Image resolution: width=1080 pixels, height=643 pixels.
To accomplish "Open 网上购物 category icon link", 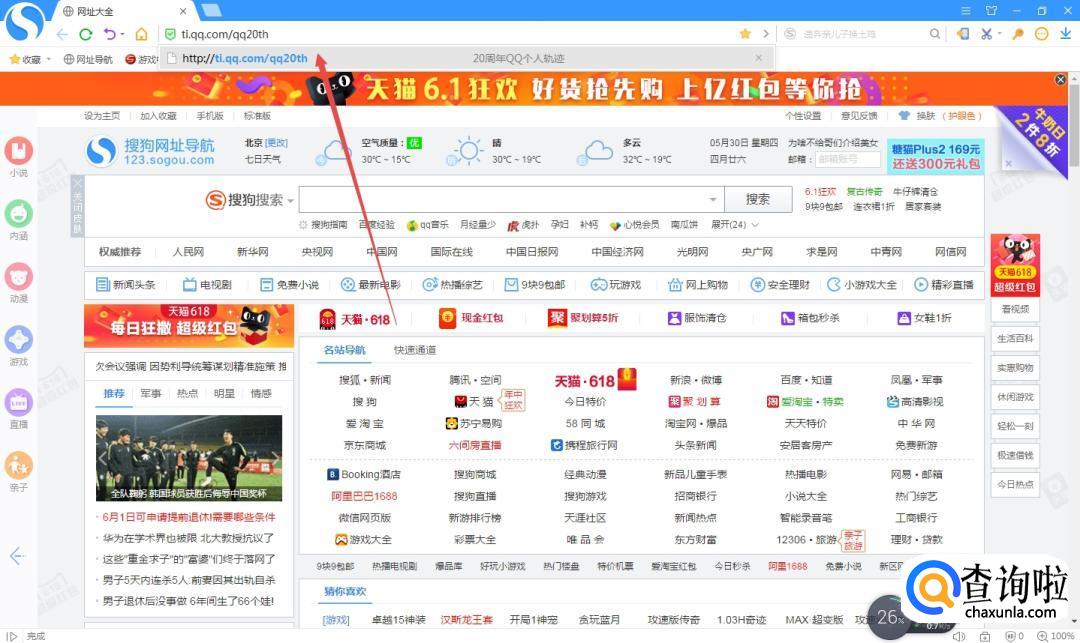I will point(698,284).
